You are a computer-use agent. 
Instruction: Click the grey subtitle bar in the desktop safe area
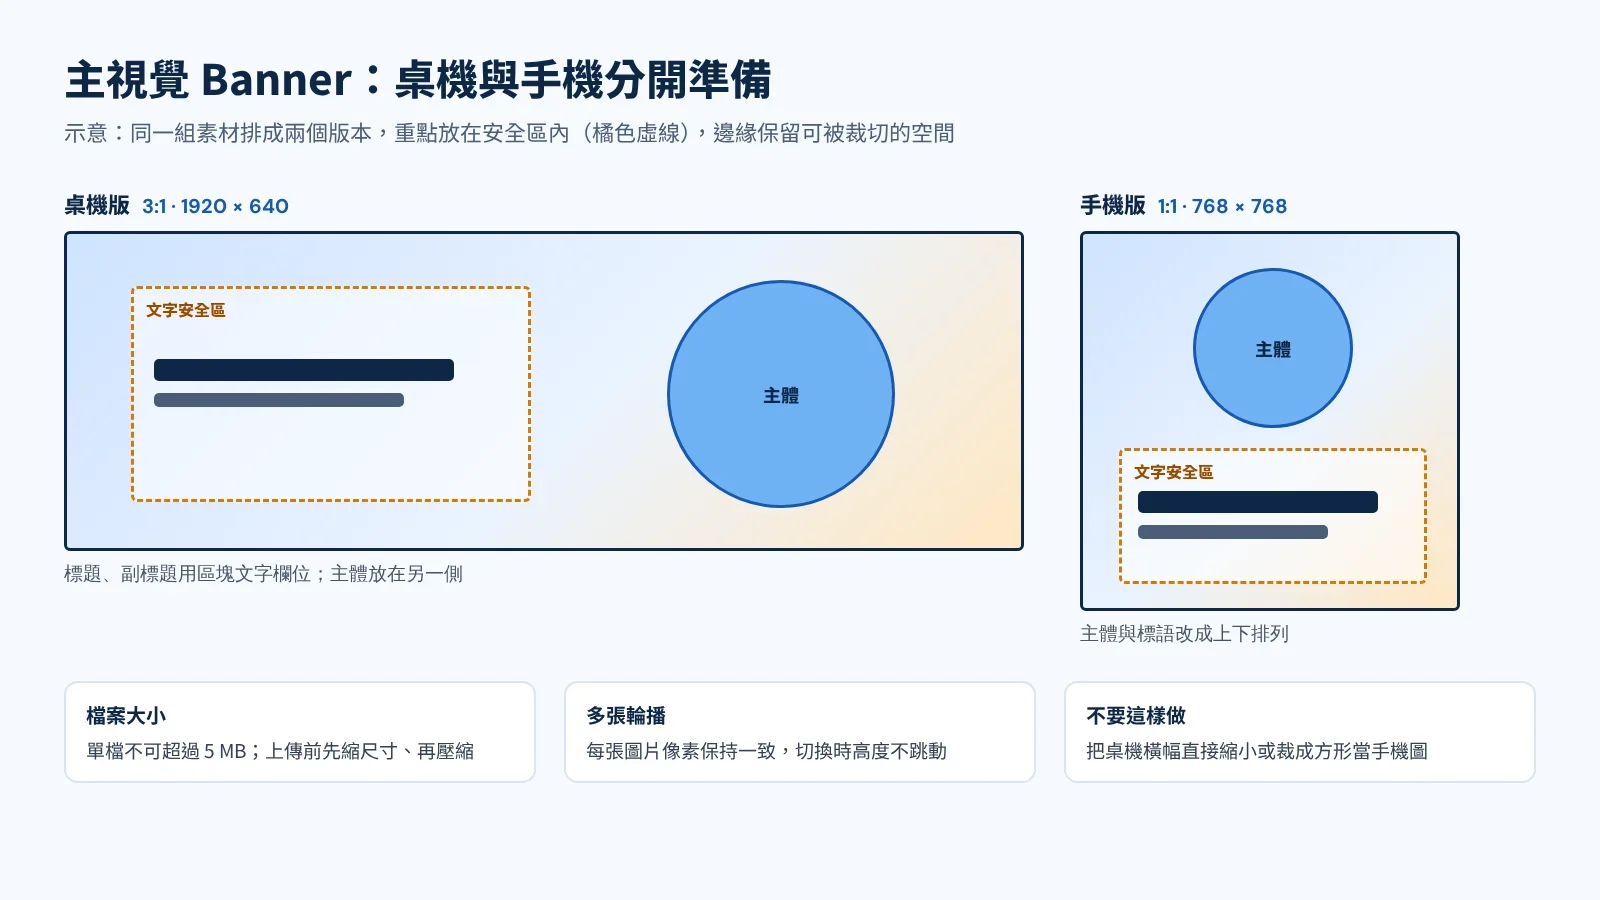[279, 400]
